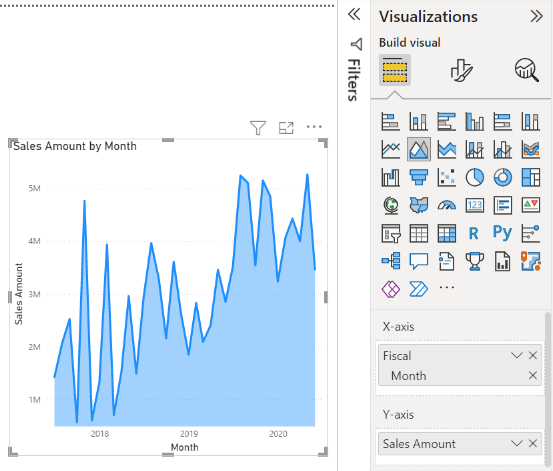Select the Decomposition tree visual

390,261
